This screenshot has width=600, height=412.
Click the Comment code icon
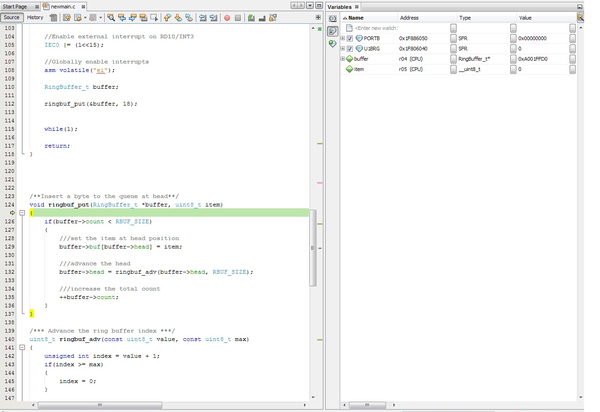[x=251, y=18]
